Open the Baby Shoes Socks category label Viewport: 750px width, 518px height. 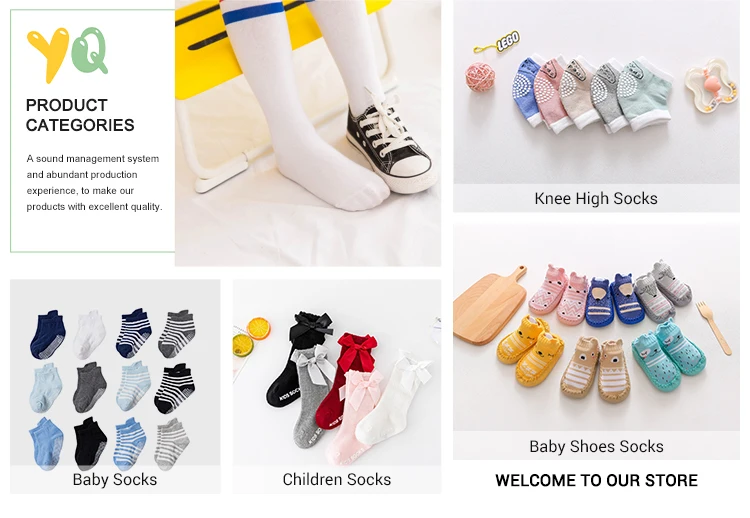point(596,446)
